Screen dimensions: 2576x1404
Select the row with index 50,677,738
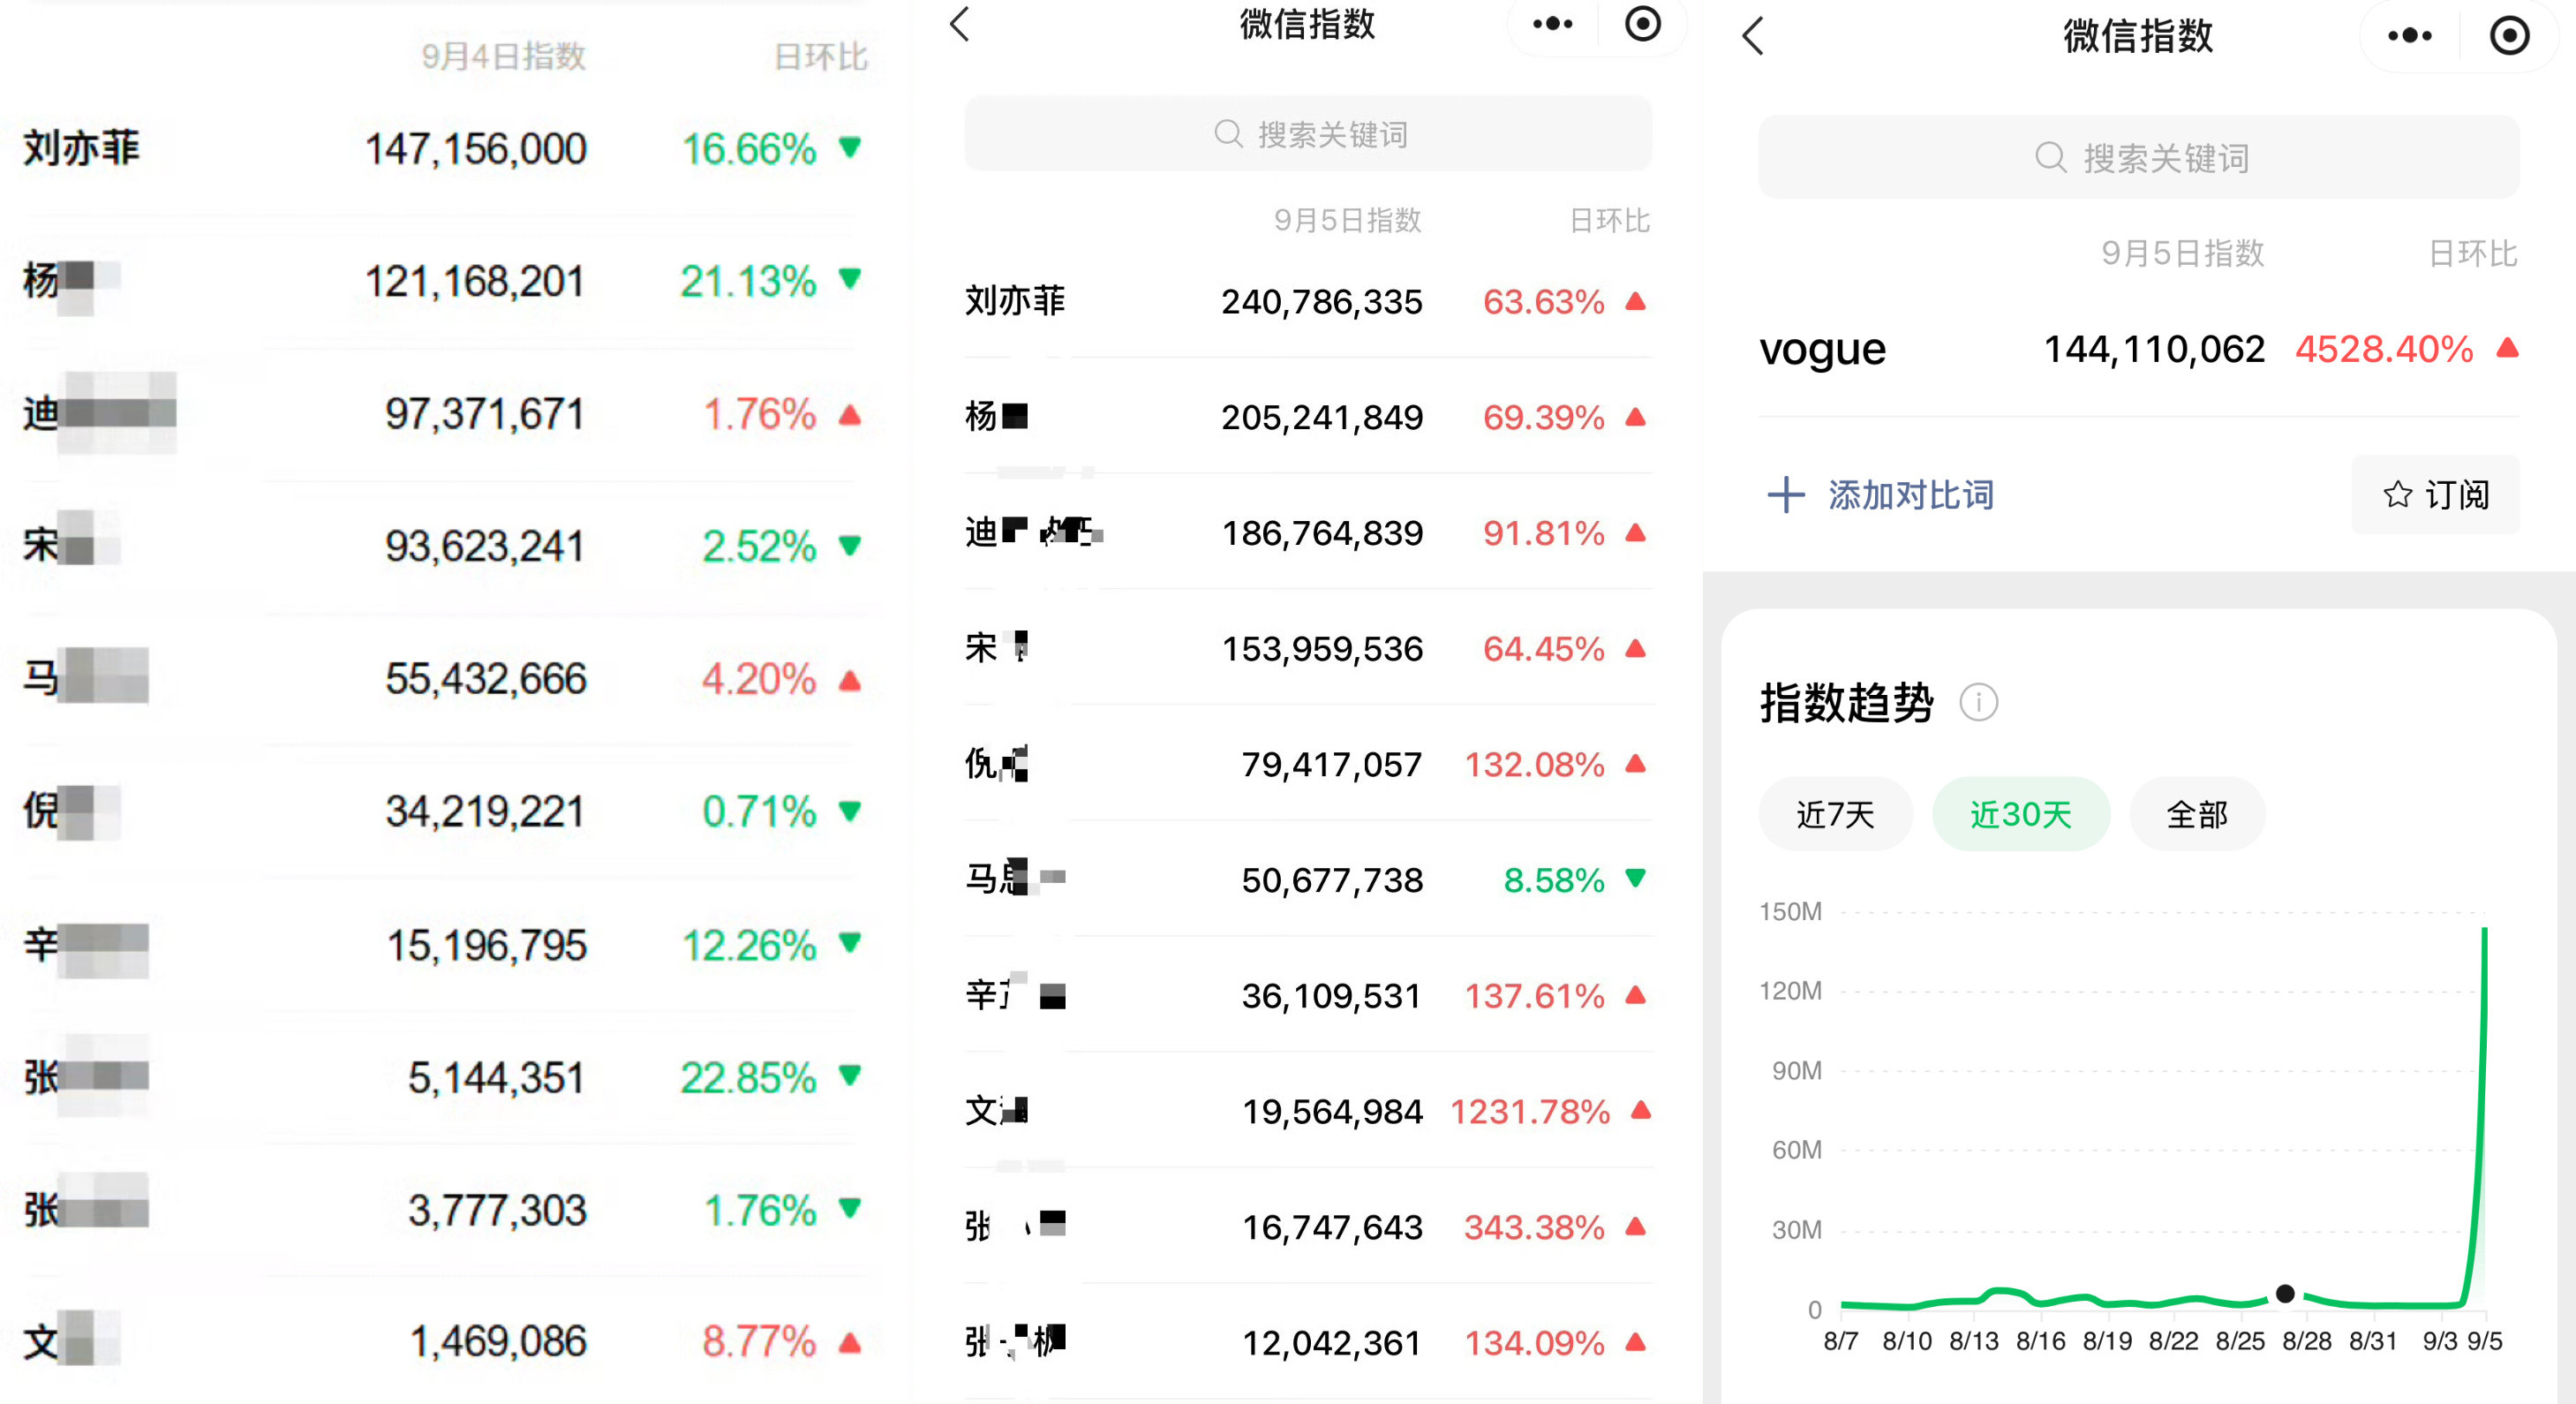(x=1308, y=880)
